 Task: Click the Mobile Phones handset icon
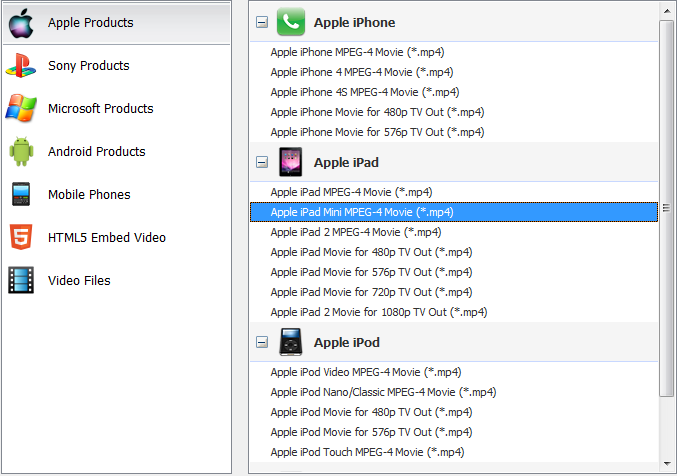click(x=21, y=194)
